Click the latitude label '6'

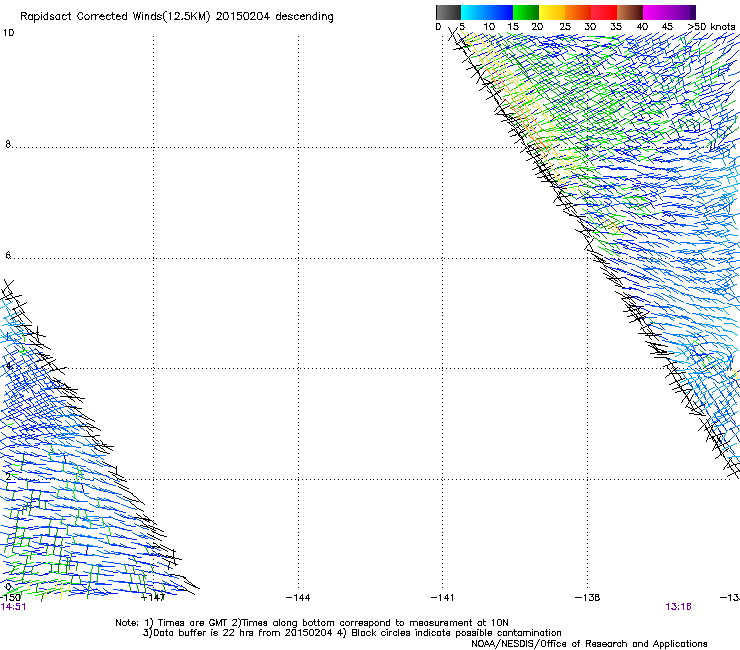pyautogui.click(x=8, y=255)
